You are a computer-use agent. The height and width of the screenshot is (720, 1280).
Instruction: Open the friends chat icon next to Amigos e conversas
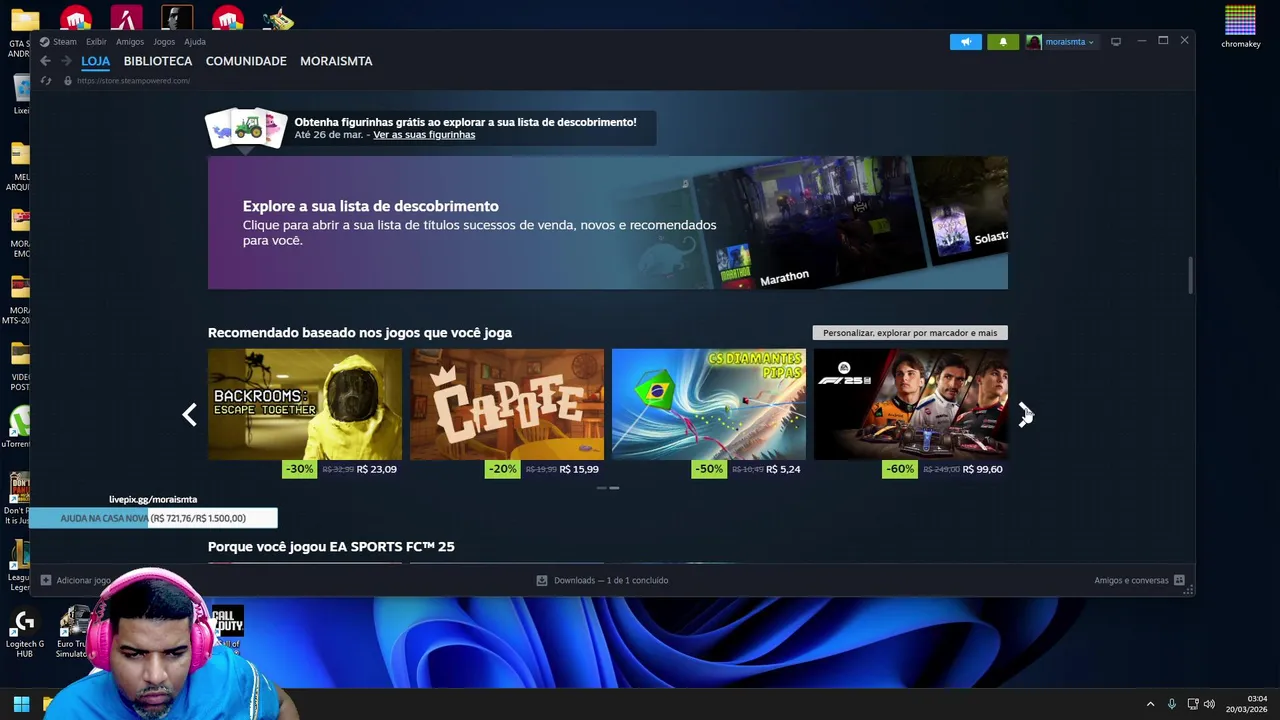pos(1179,580)
